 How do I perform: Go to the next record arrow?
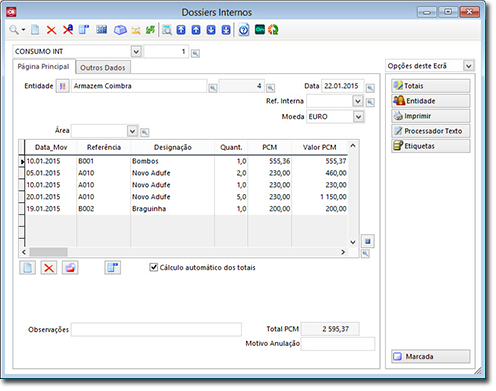[x=211, y=30]
